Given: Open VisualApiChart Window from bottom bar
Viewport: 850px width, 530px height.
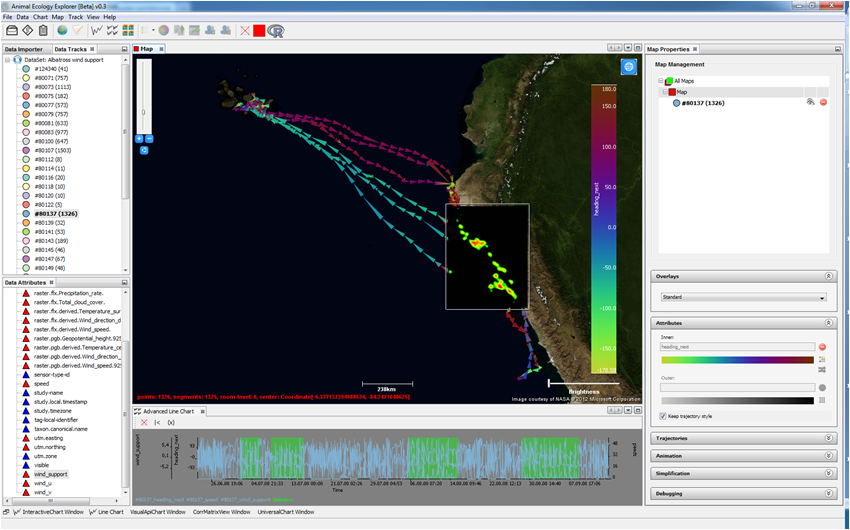Looking at the screenshot, I should [x=158, y=512].
